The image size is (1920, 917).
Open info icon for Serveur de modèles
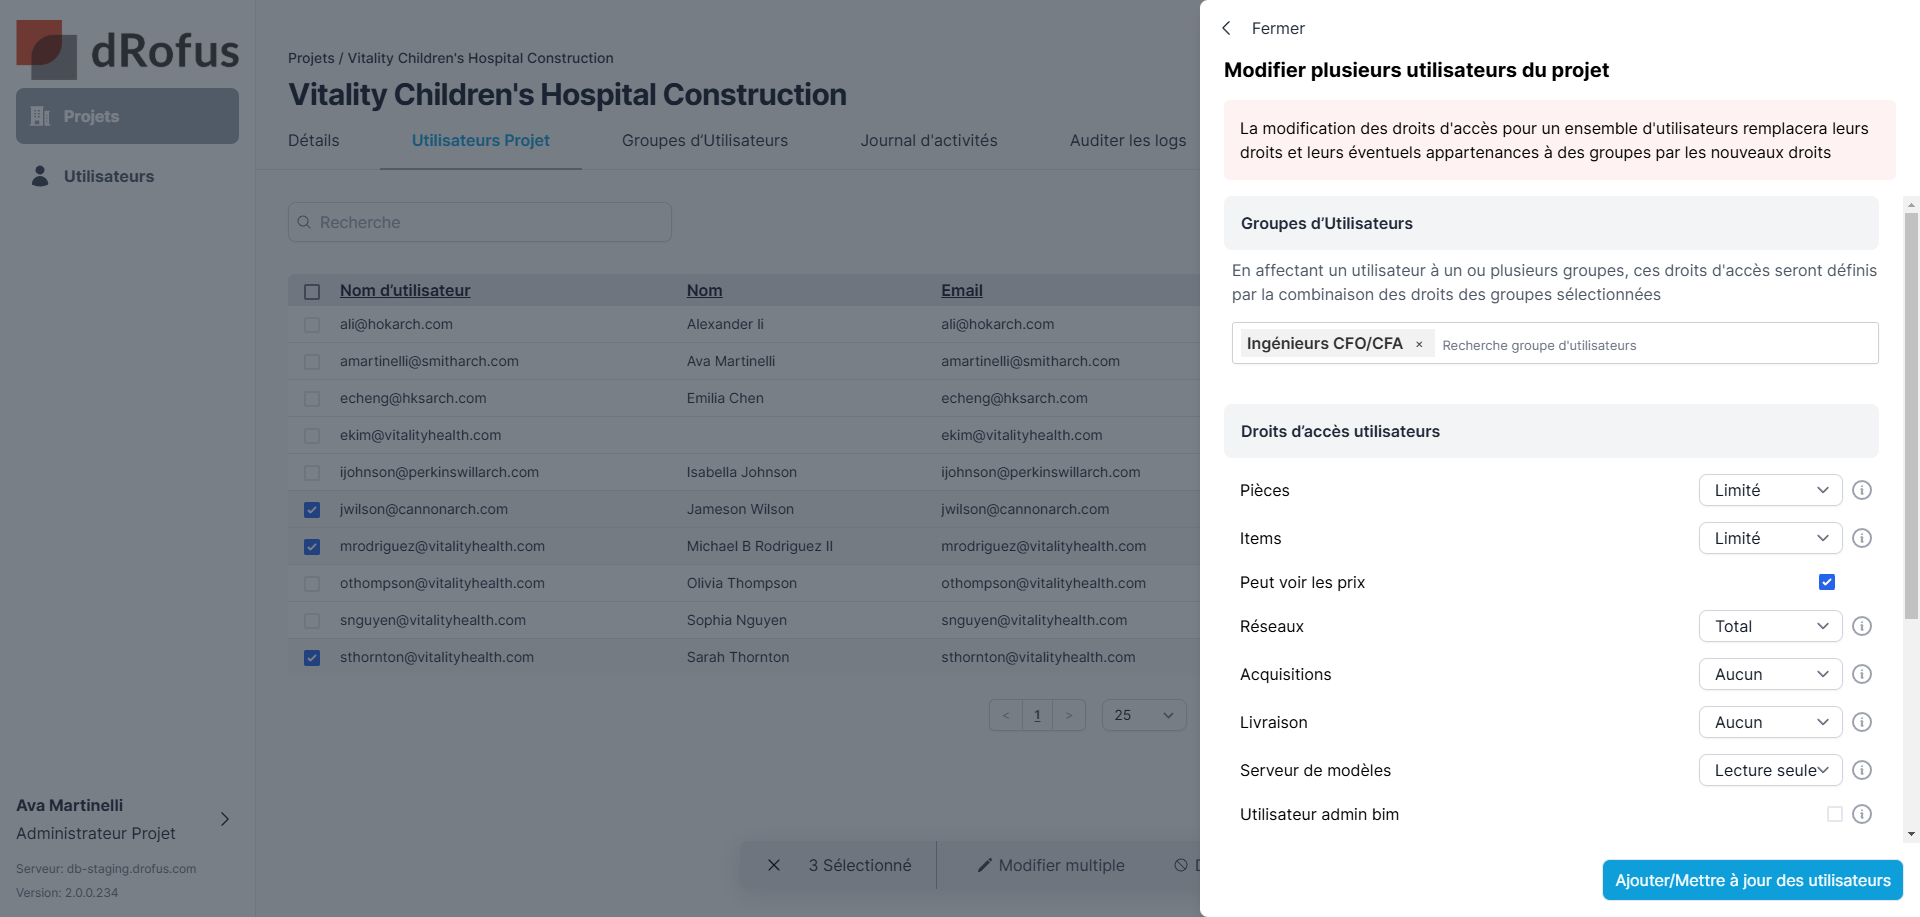pyautogui.click(x=1861, y=770)
